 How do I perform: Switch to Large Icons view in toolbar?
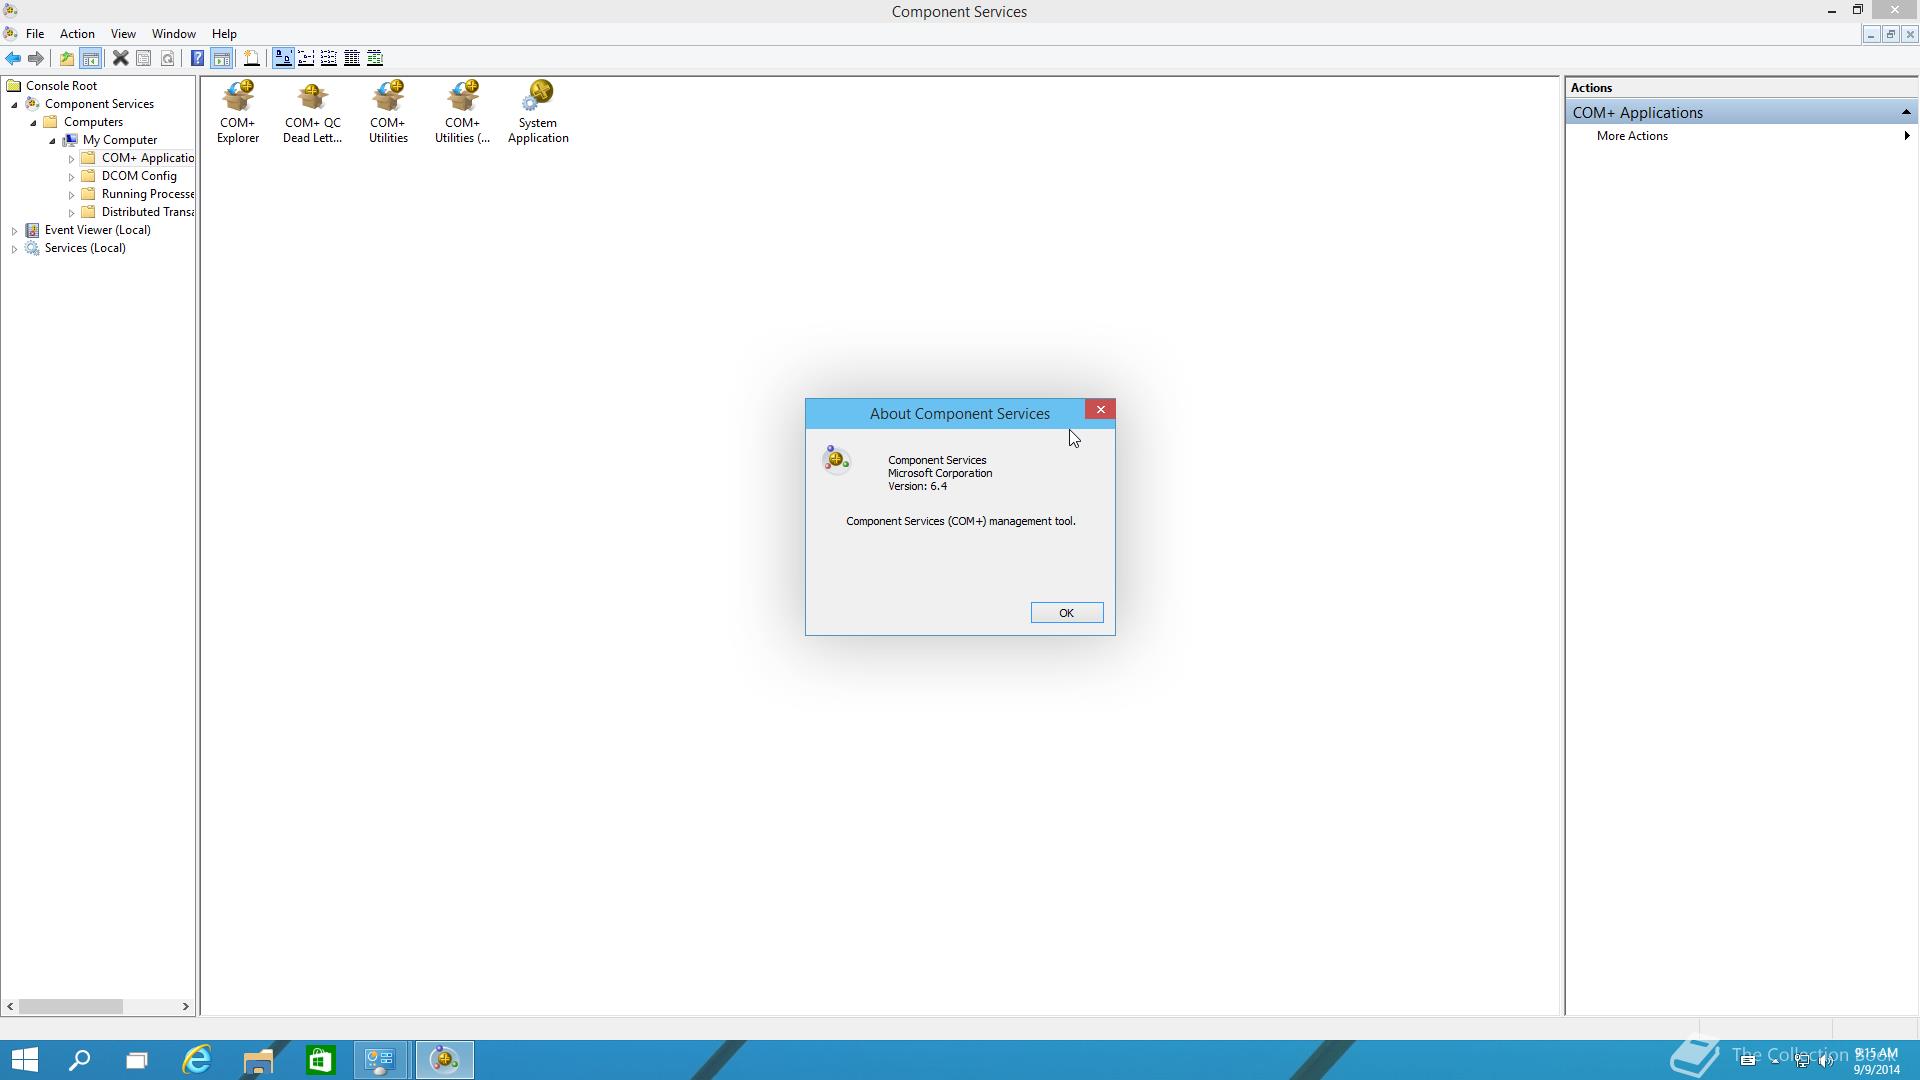[283, 58]
